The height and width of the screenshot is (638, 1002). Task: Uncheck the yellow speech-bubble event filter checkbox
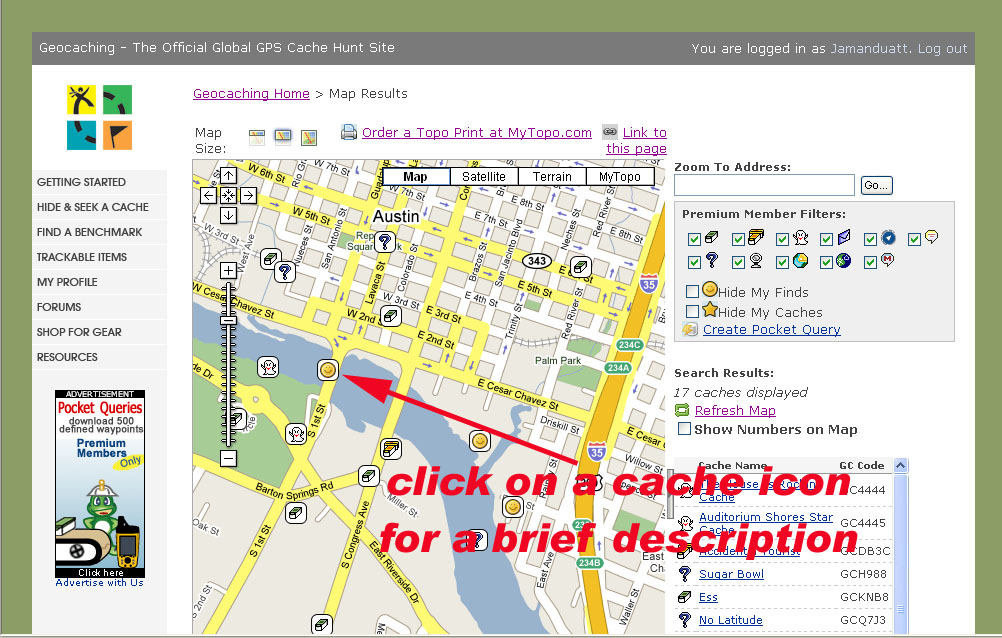(914, 239)
